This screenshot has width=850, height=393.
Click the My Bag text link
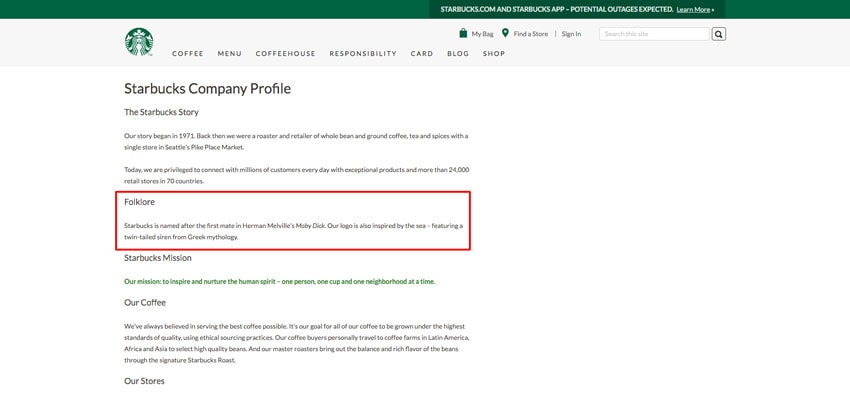coord(482,34)
